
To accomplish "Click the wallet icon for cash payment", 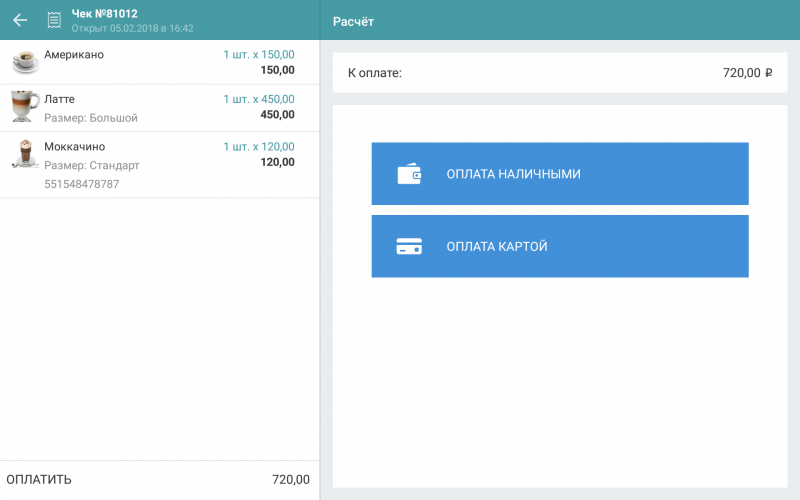I will 409,174.
